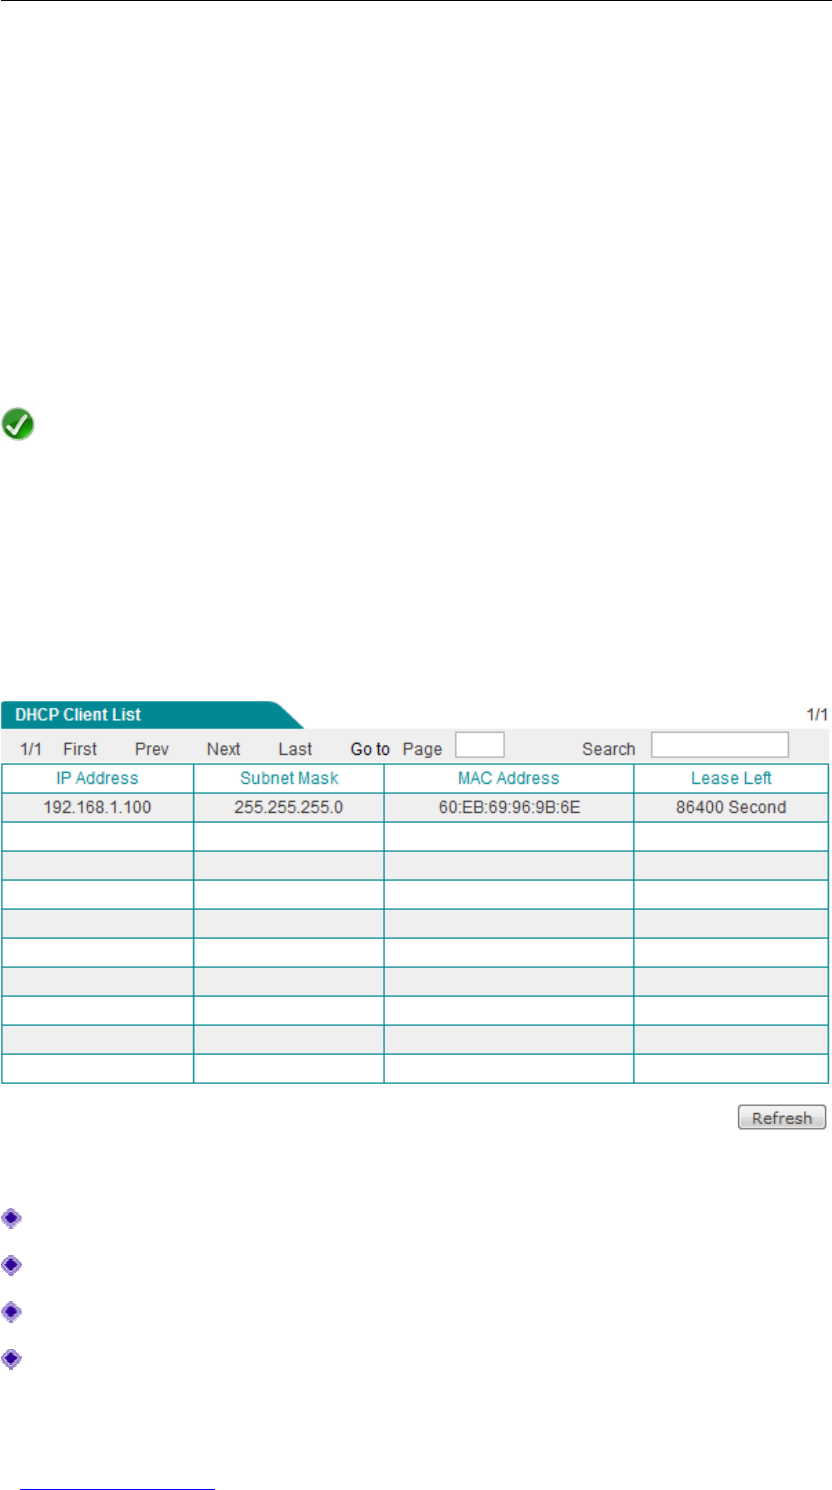Select MAC address 60:EB:69:96:9B:6E cell
Viewport: 832px width, 1490px height.
[509, 807]
